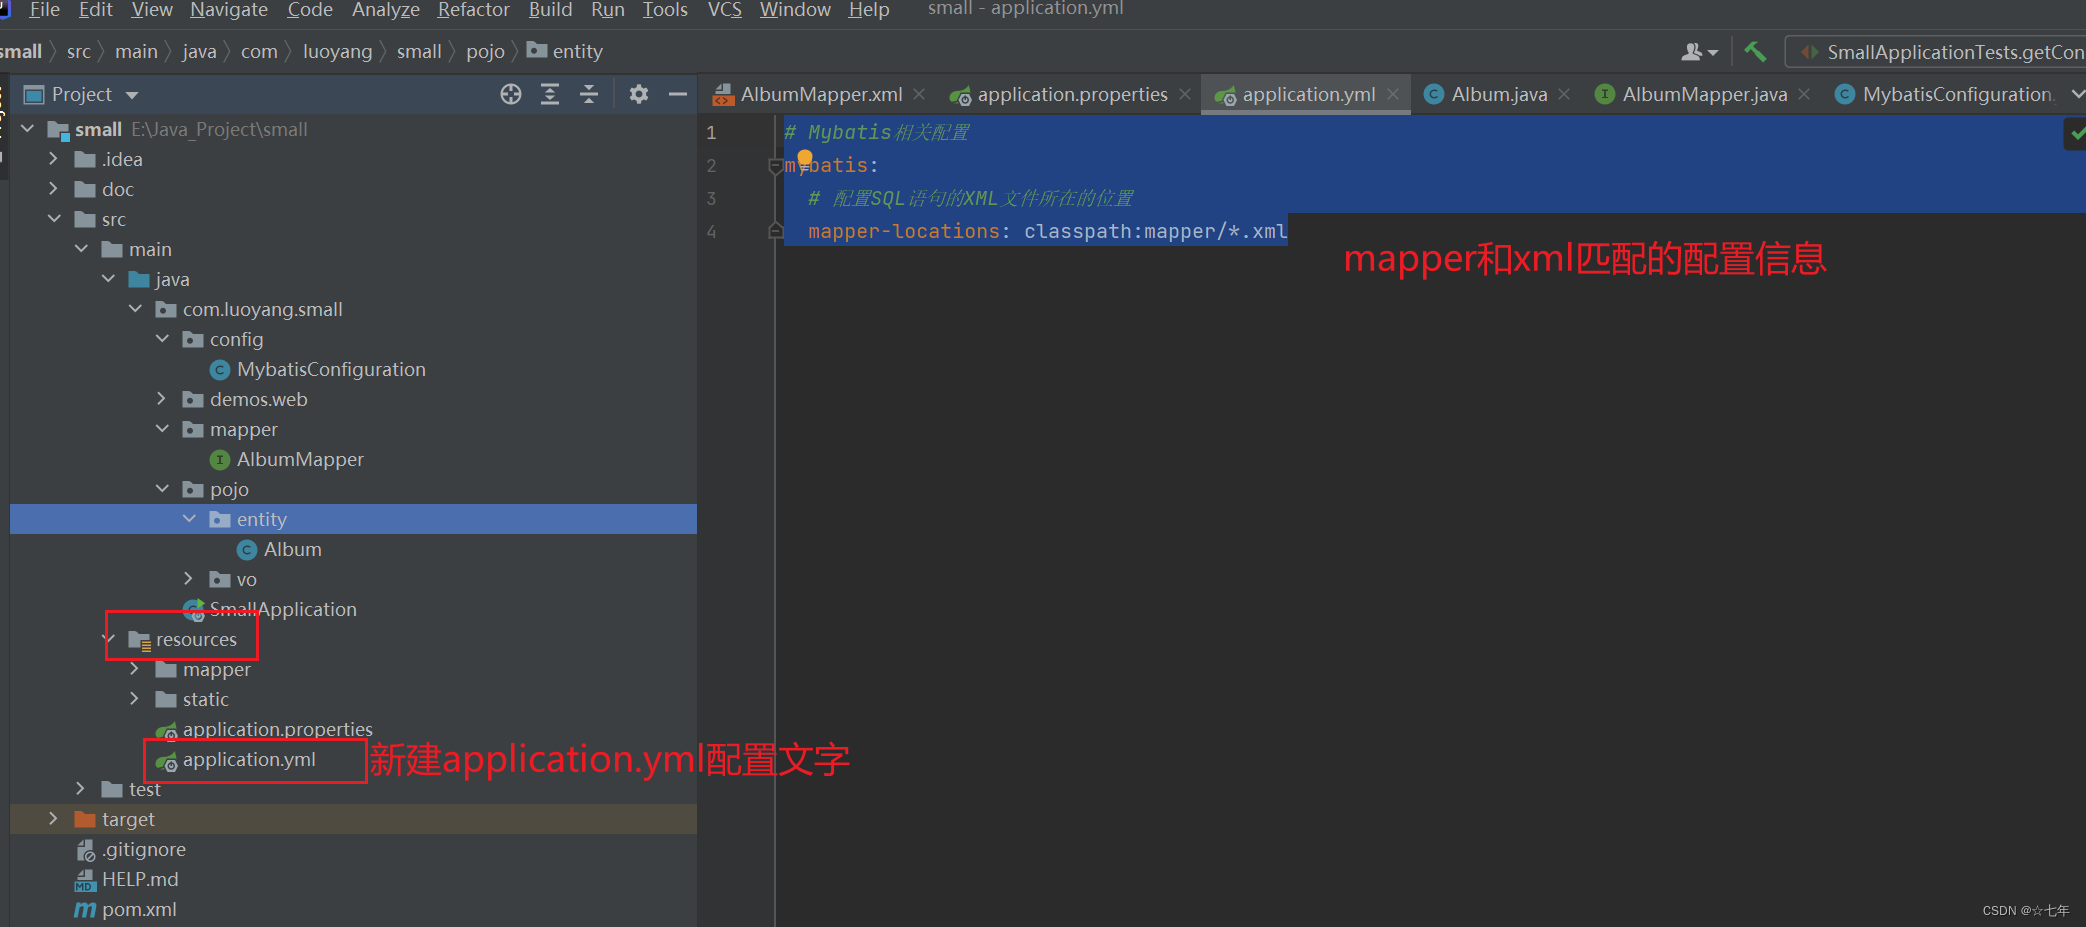Show hidden editor tabs dropdown arrow
This screenshot has width=2086, height=927.
coord(2077,94)
